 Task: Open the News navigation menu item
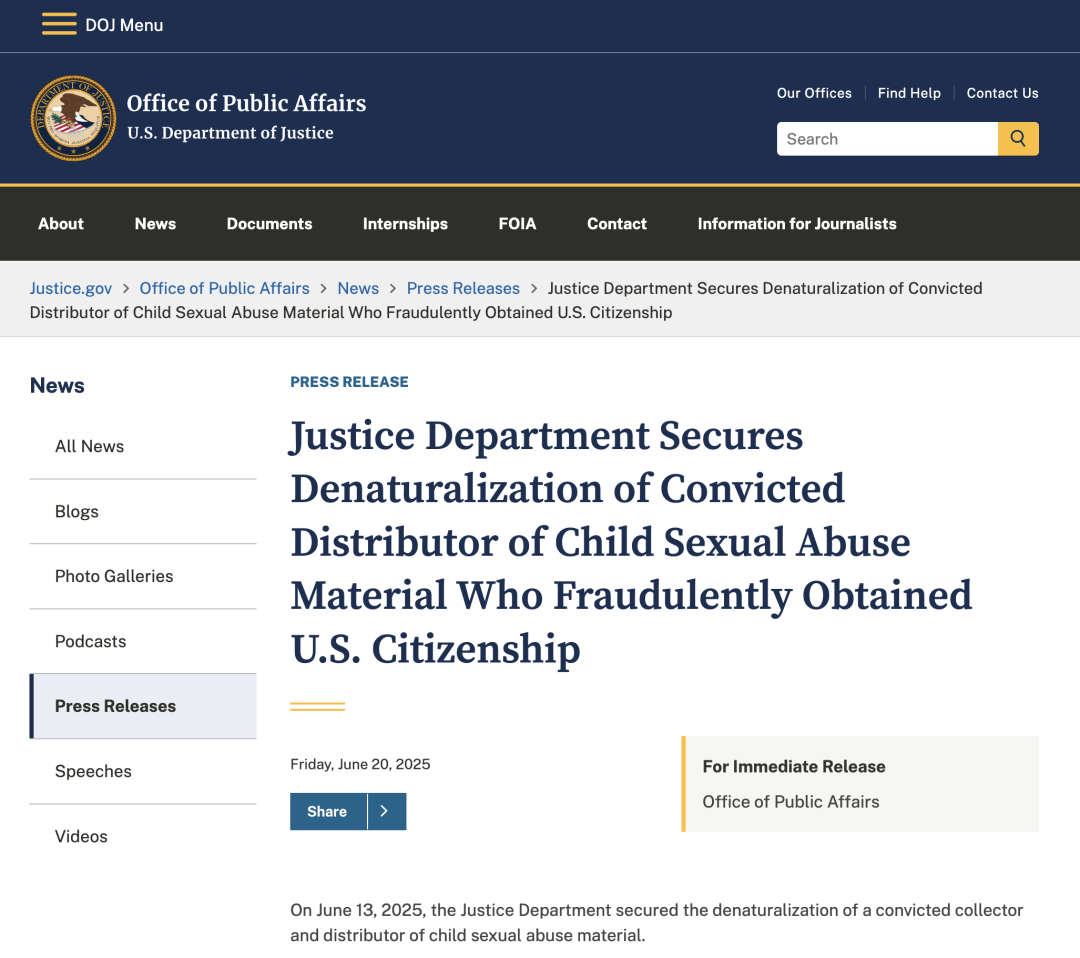(155, 224)
